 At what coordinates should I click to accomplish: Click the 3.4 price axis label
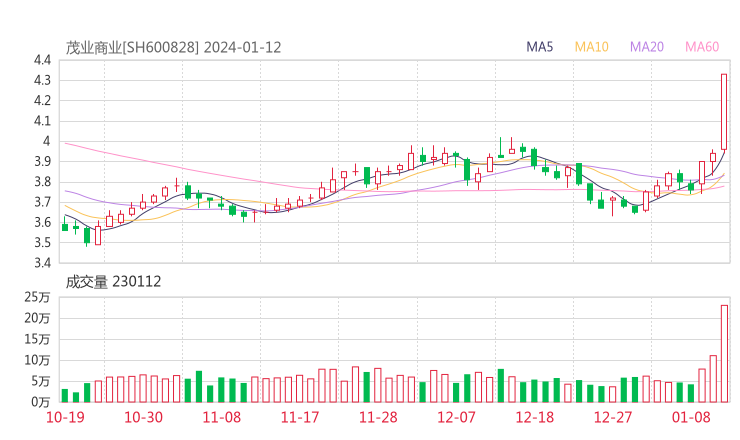point(42,262)
